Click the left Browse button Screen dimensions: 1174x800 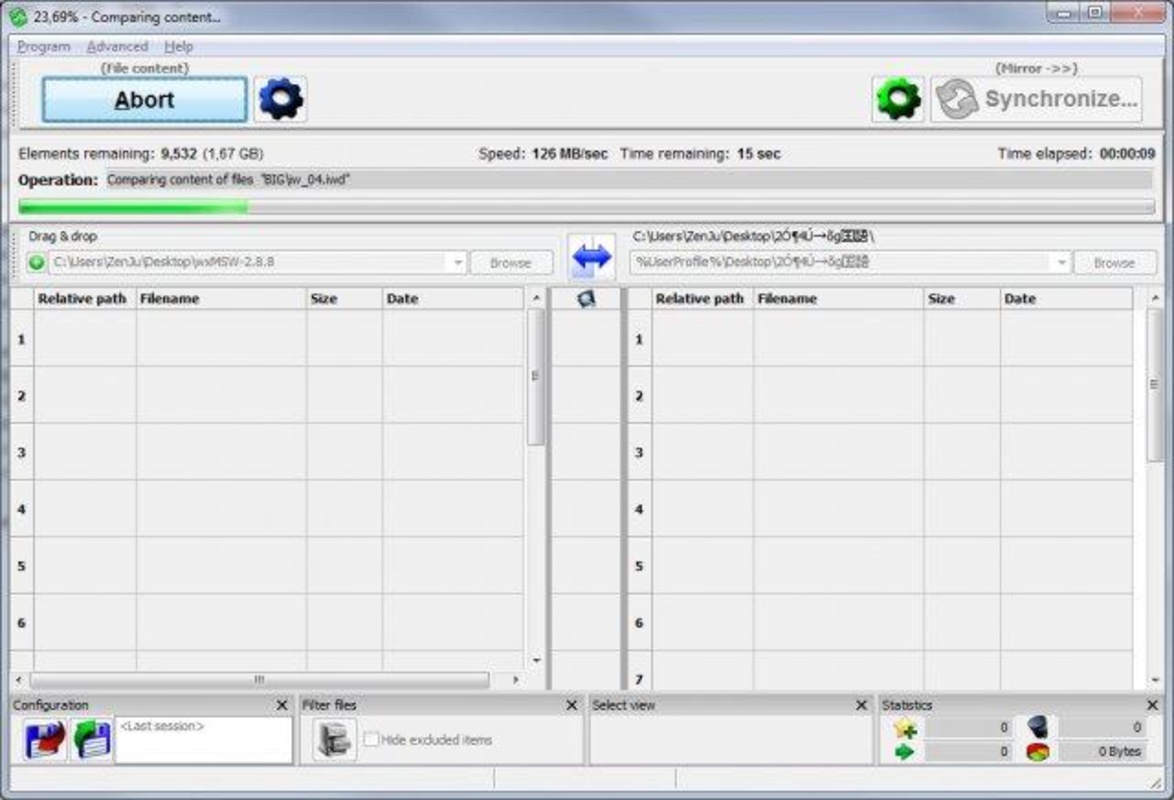(511, 263)
